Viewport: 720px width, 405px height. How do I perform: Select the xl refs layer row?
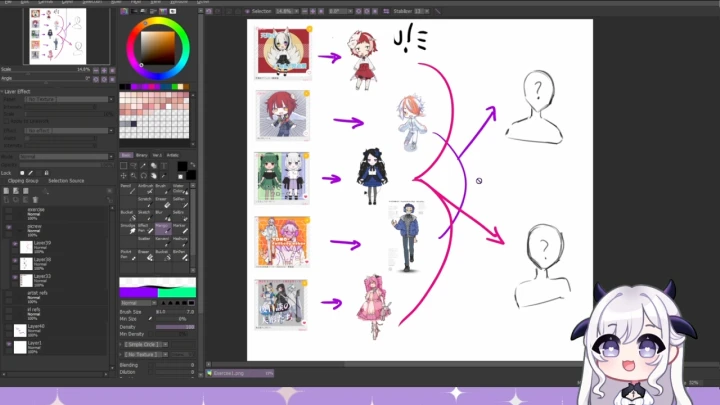(59, 314)
